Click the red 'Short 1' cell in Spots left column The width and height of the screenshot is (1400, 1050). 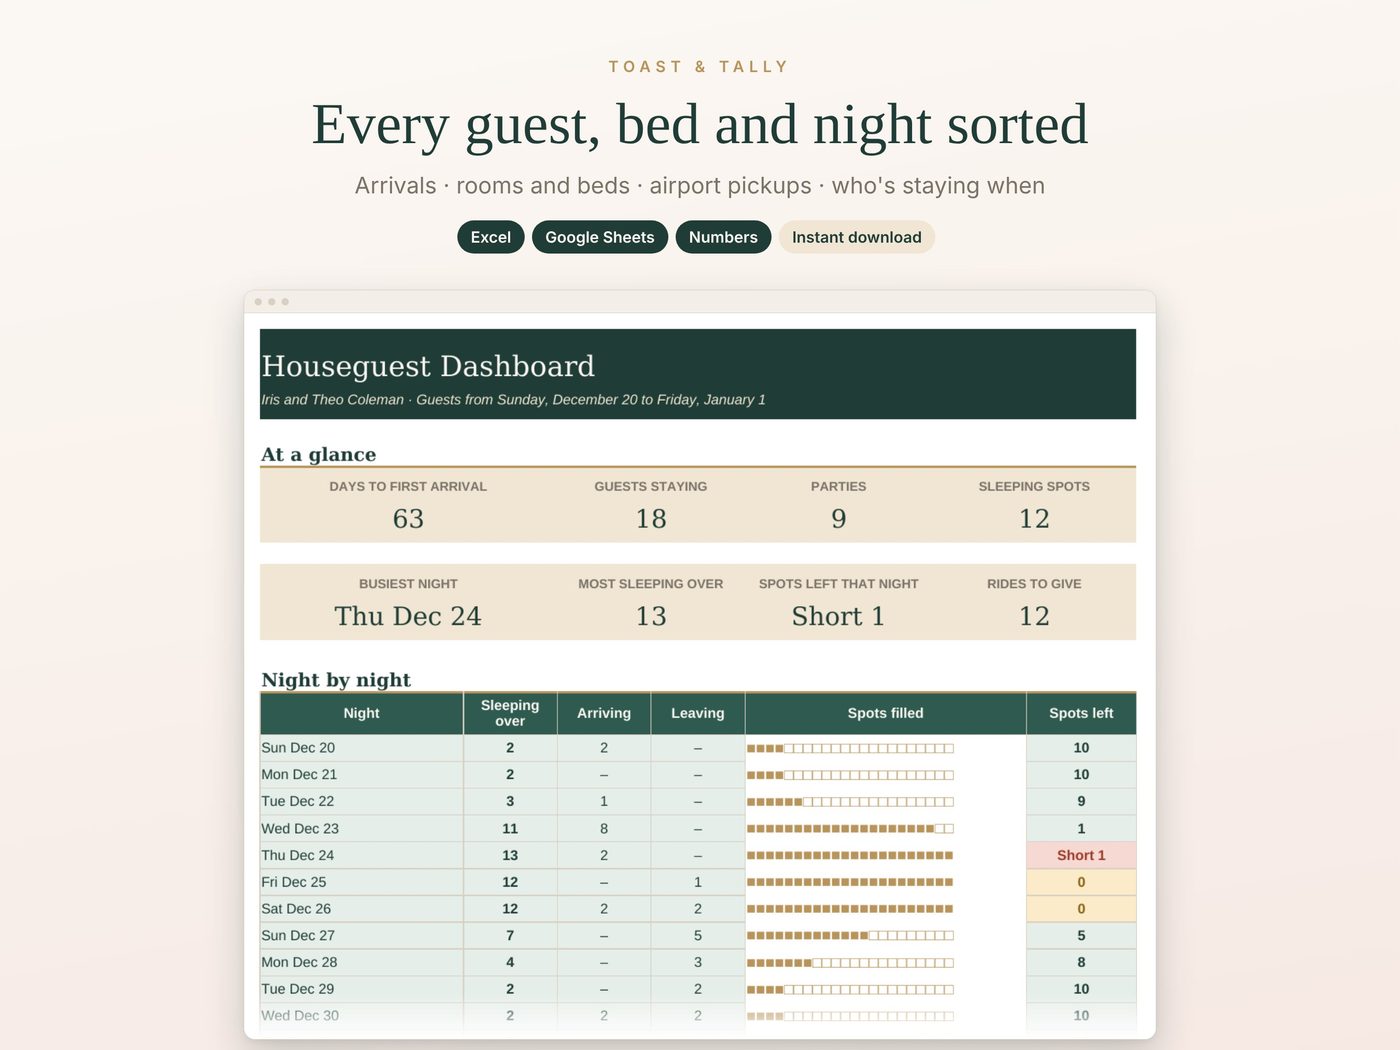click(x=1081, y=856)
